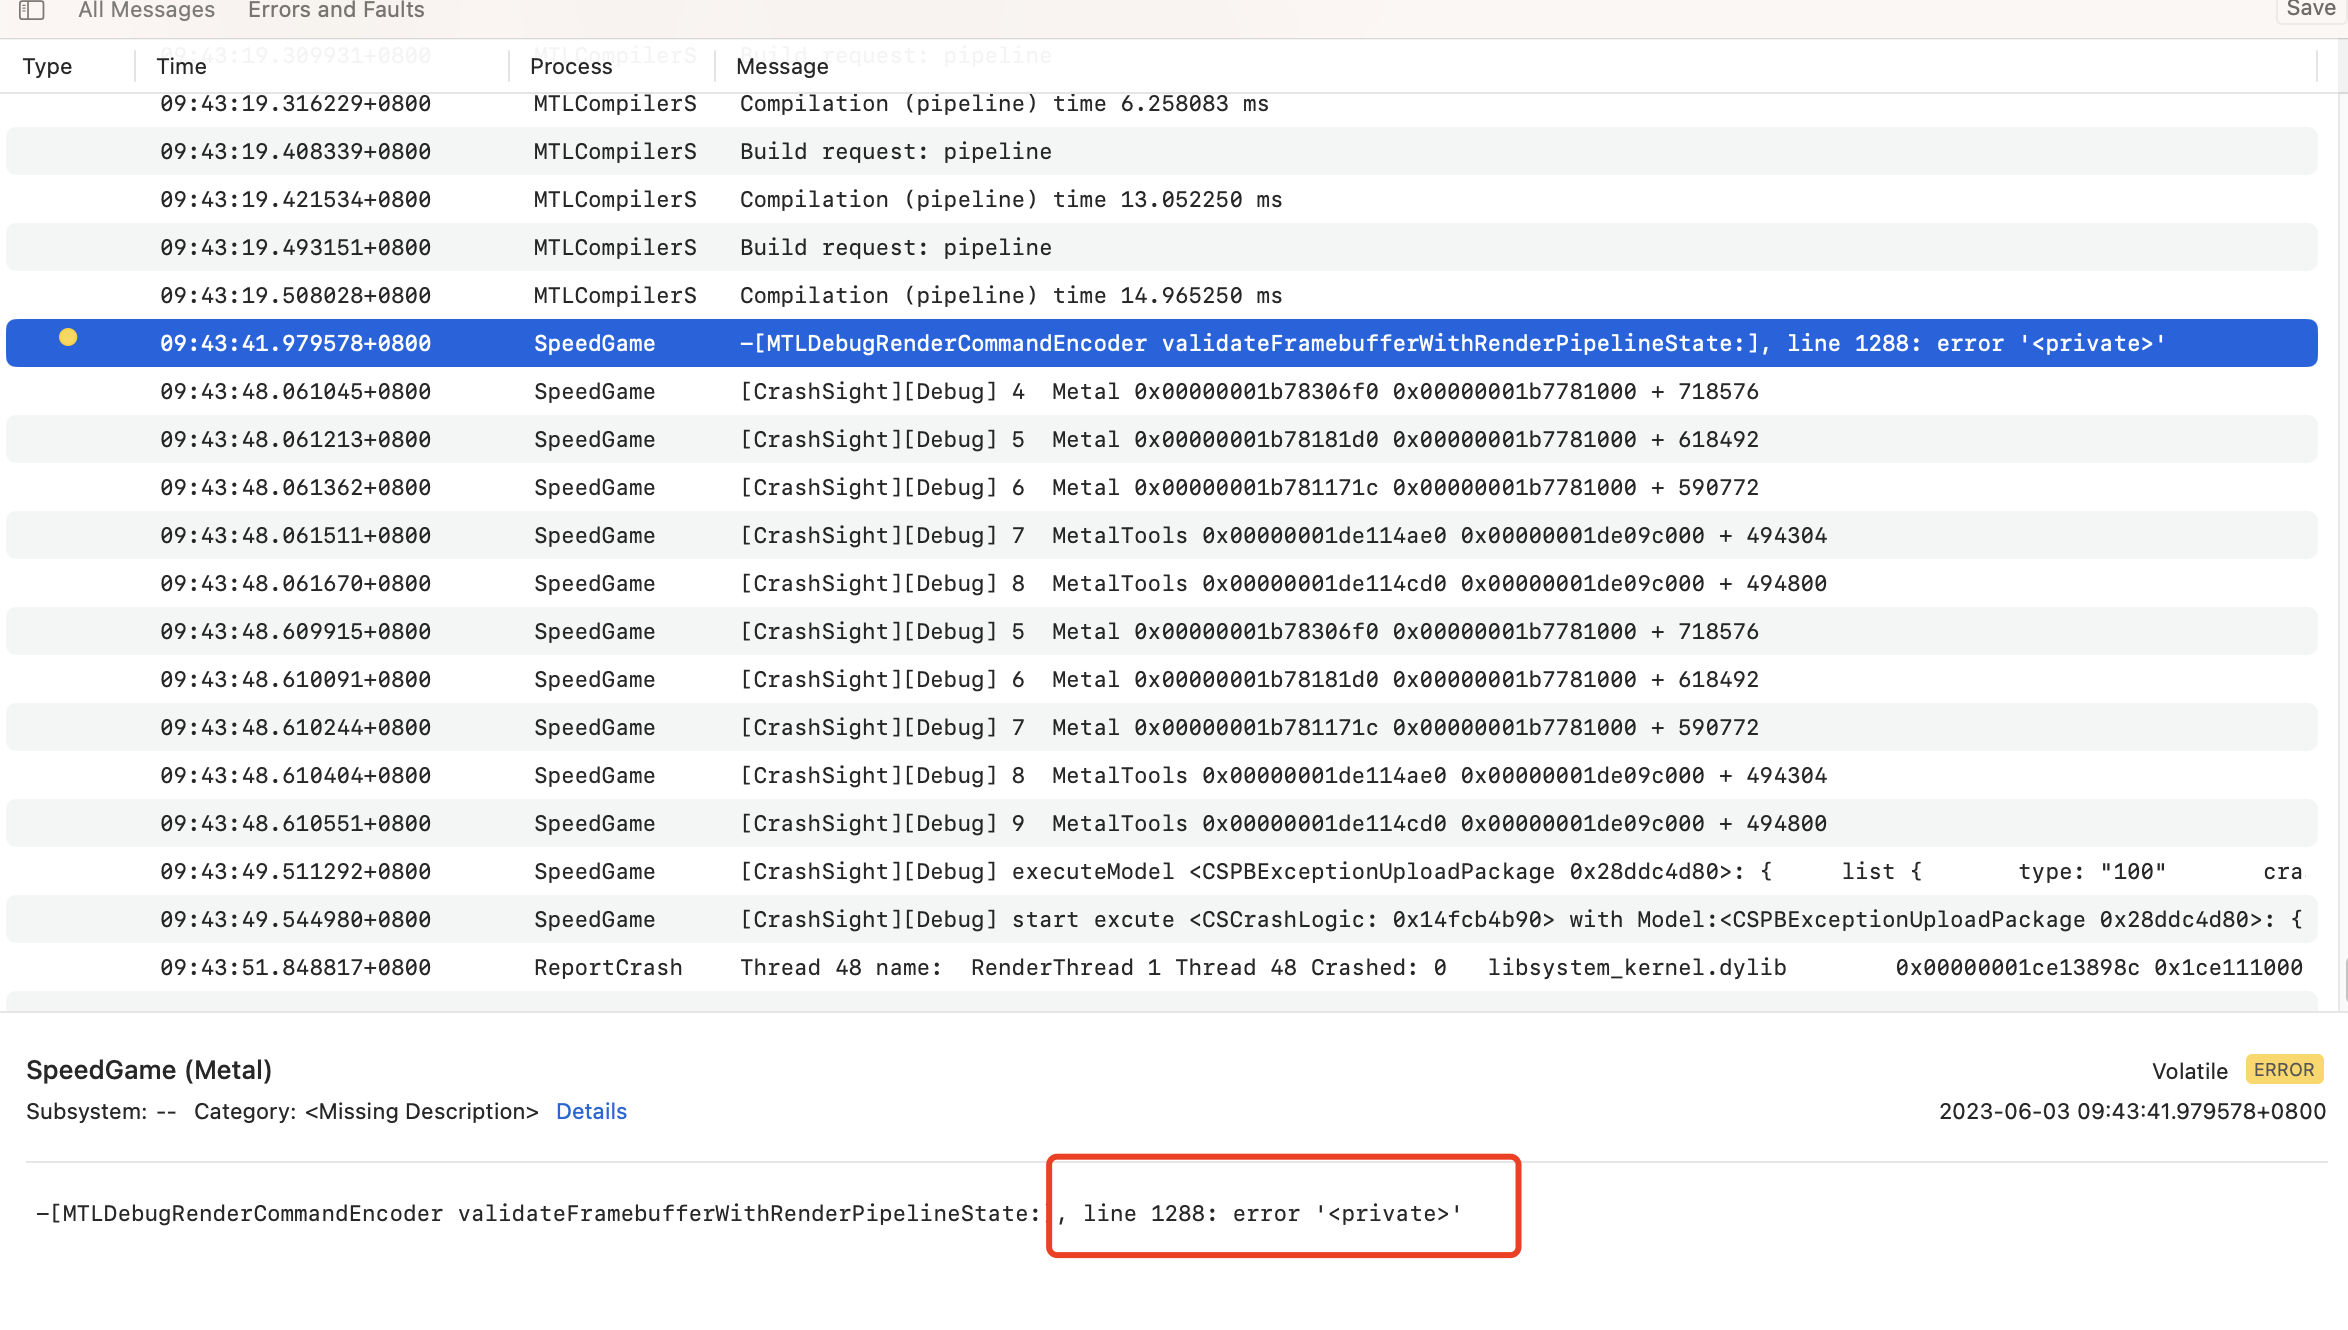The image size is (2348, 1330).
Task: Switch to Errors and Faults filter
Action: point(336,10)
